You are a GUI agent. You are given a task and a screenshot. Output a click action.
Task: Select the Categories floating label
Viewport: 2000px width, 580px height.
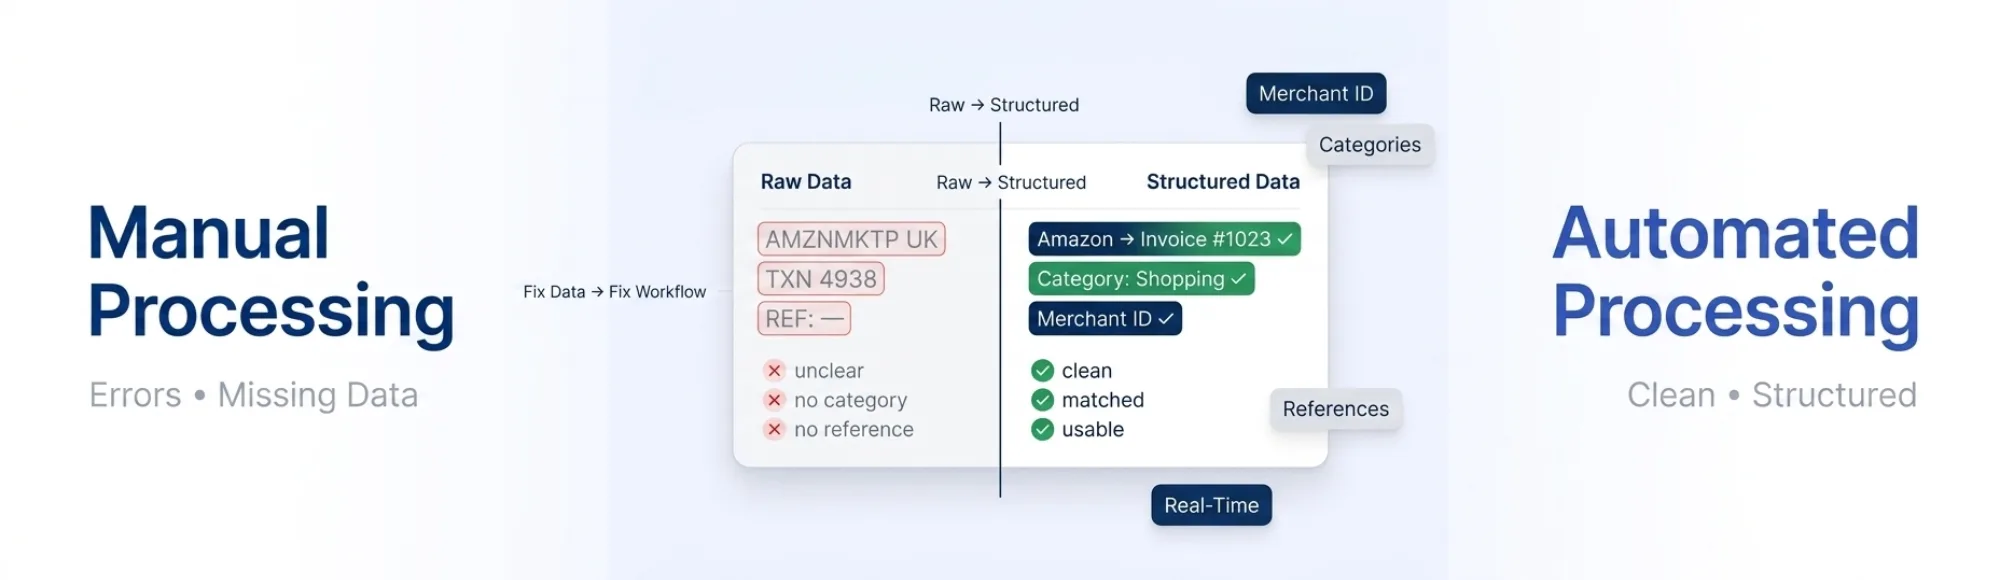click(1369, 145)
